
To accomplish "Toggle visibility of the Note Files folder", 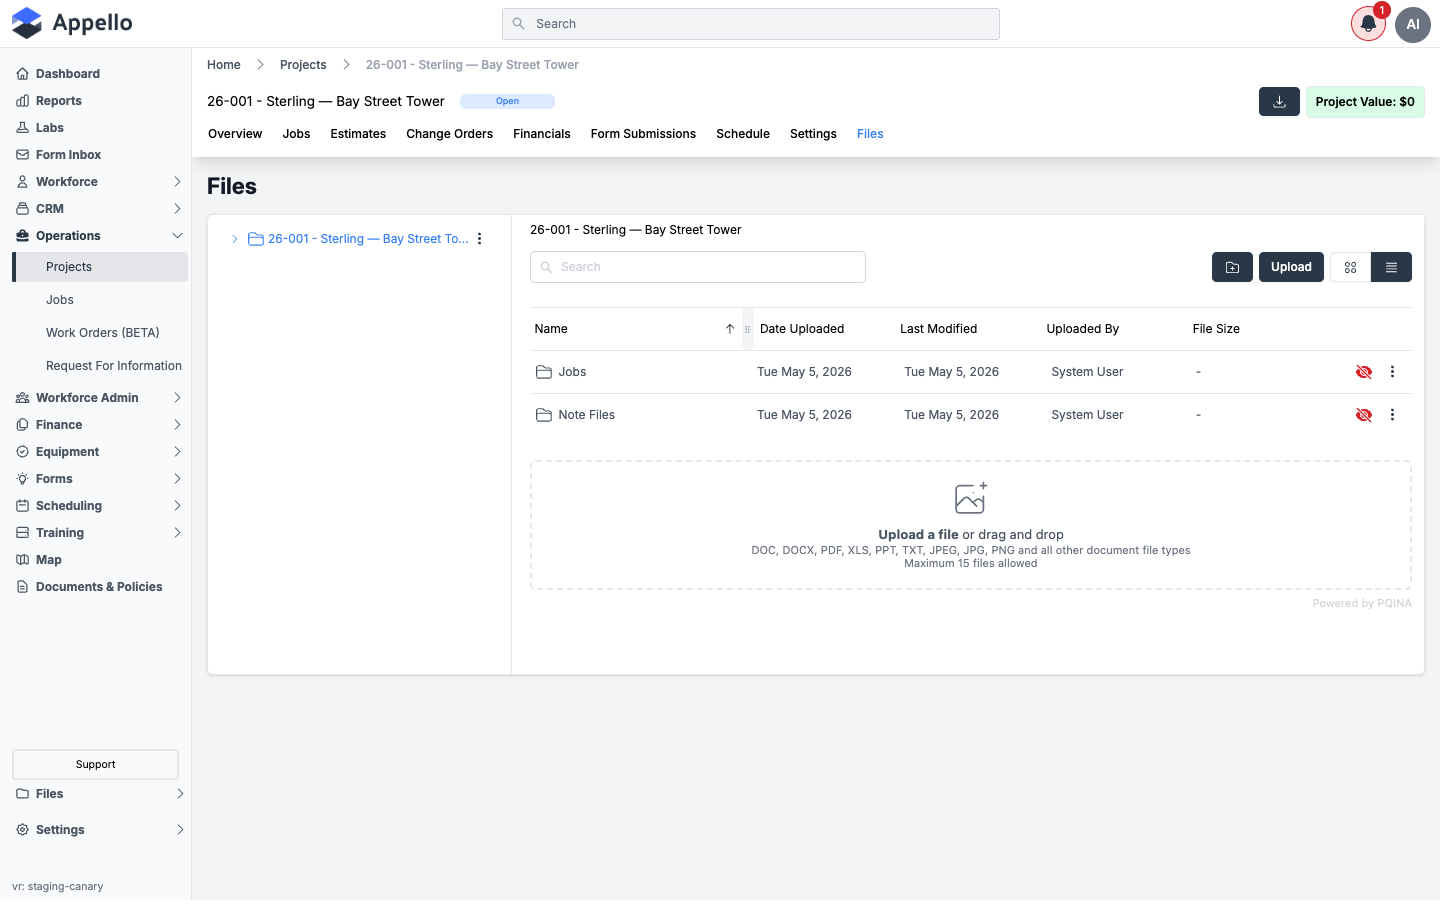I will (1363, 415).
